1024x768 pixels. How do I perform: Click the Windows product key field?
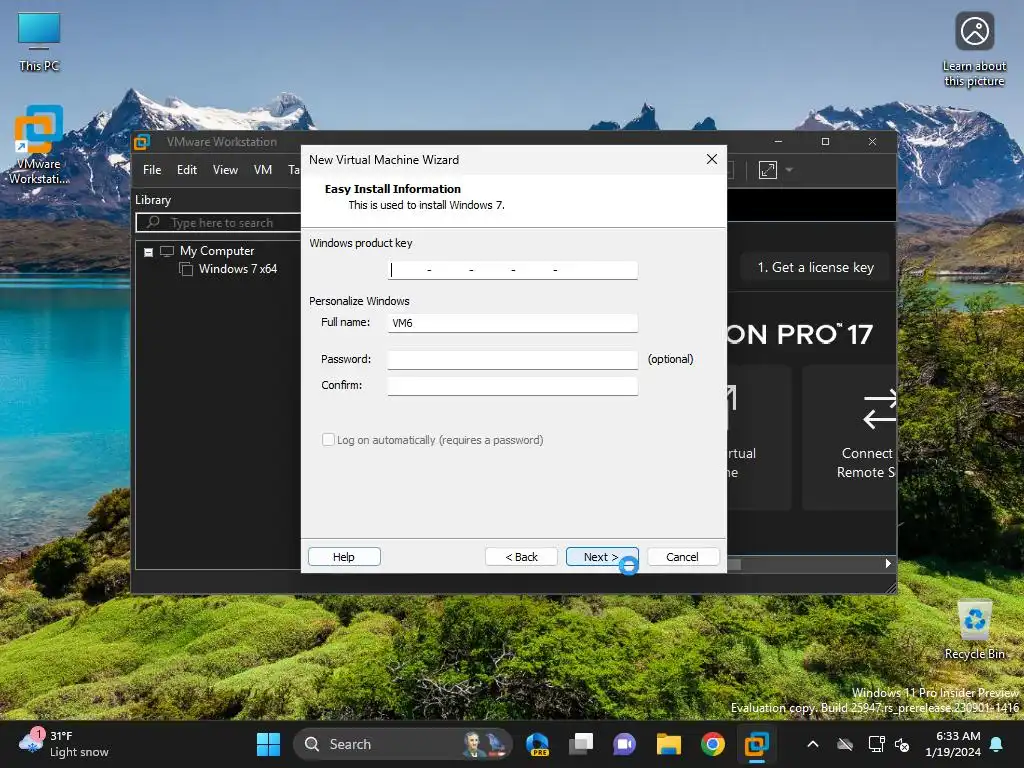coord(513,270)
